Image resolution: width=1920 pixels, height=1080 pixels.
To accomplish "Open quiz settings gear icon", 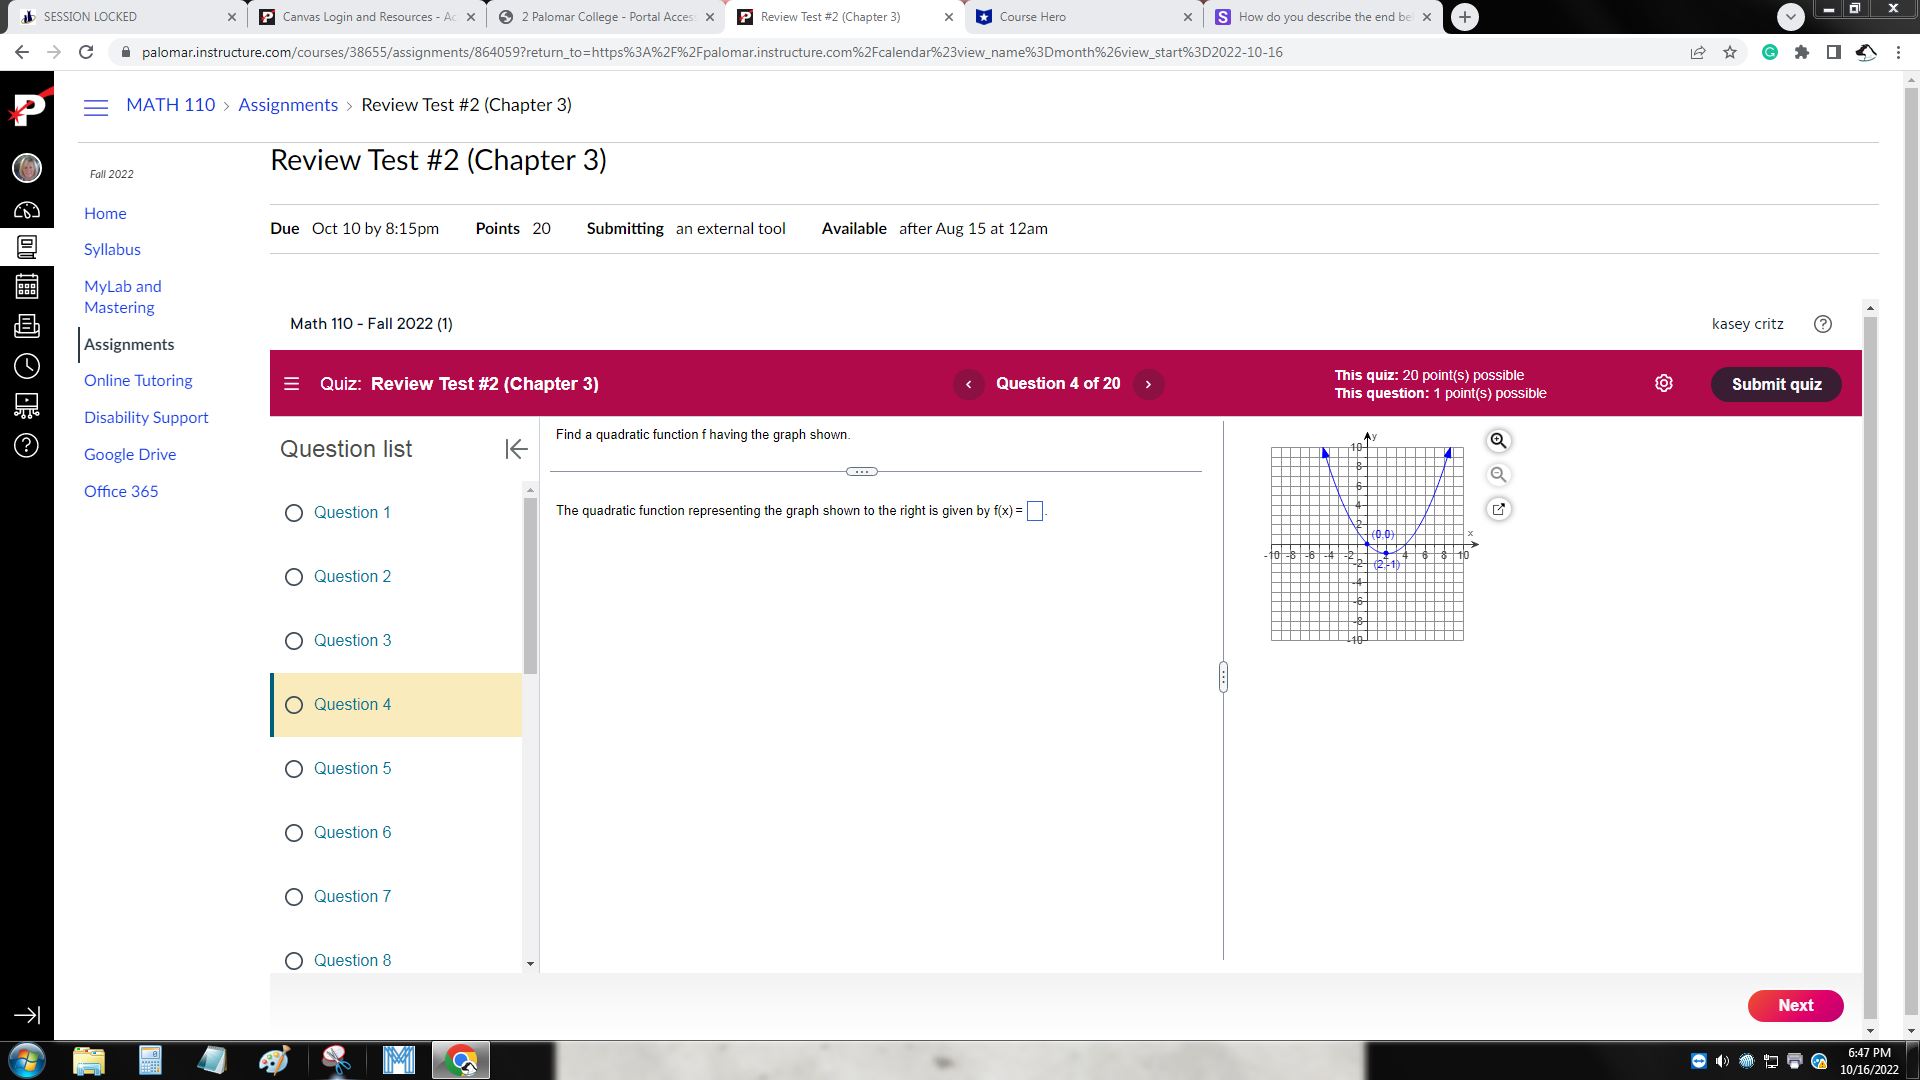I will point(1663,384).
